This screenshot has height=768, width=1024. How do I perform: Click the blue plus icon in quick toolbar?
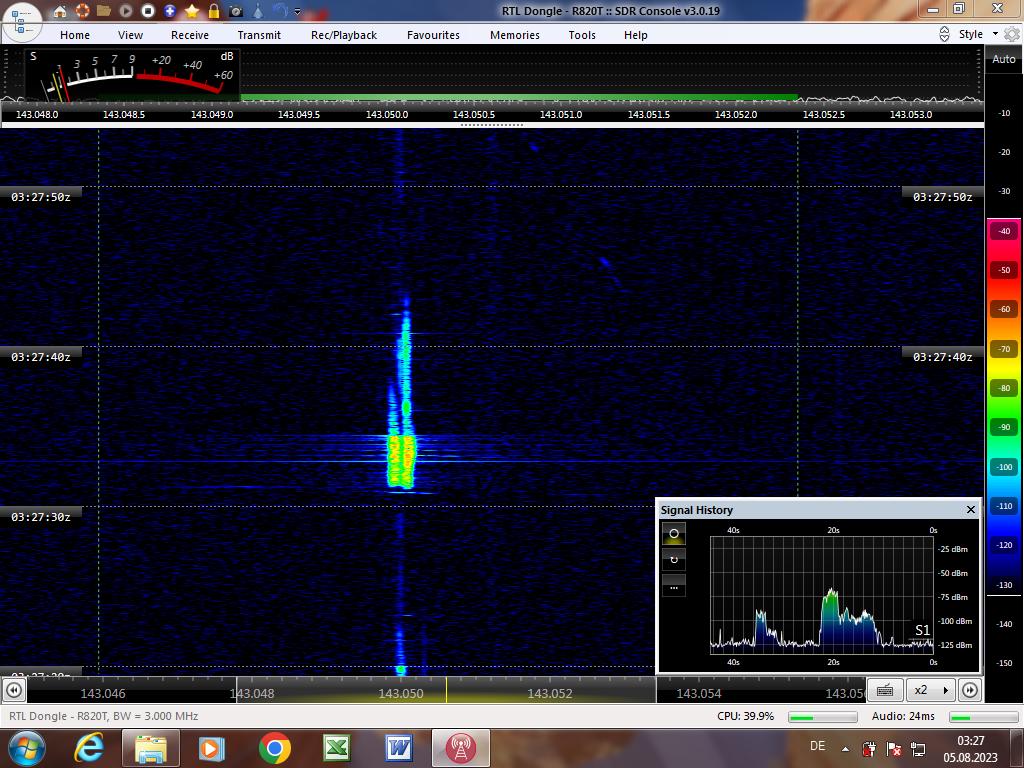[x=170, y=11]
